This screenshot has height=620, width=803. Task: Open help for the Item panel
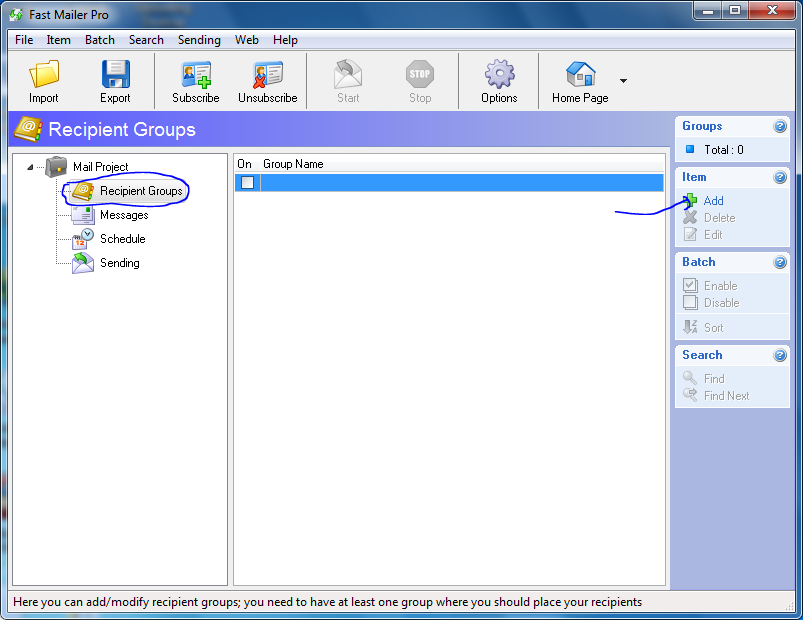coord(779,177)
